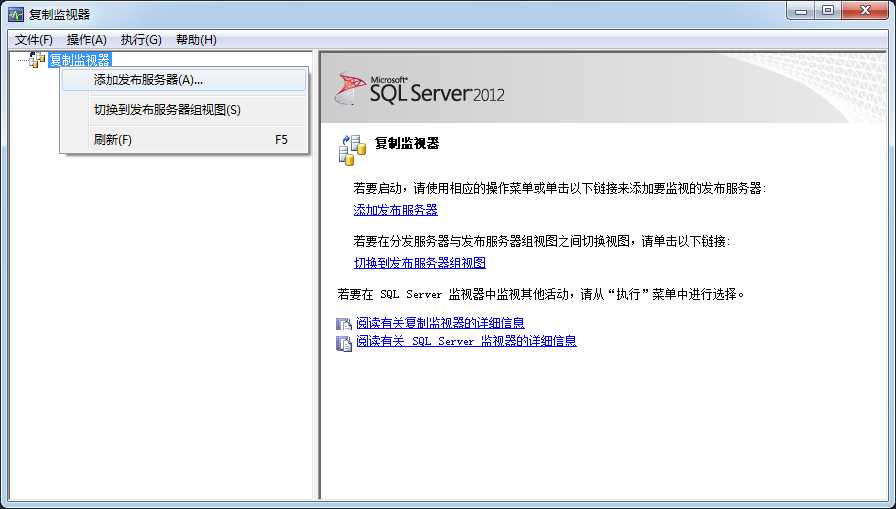Open the 操作(A) menu
This screenshot has height=509, width=896.
coord(86,40)
